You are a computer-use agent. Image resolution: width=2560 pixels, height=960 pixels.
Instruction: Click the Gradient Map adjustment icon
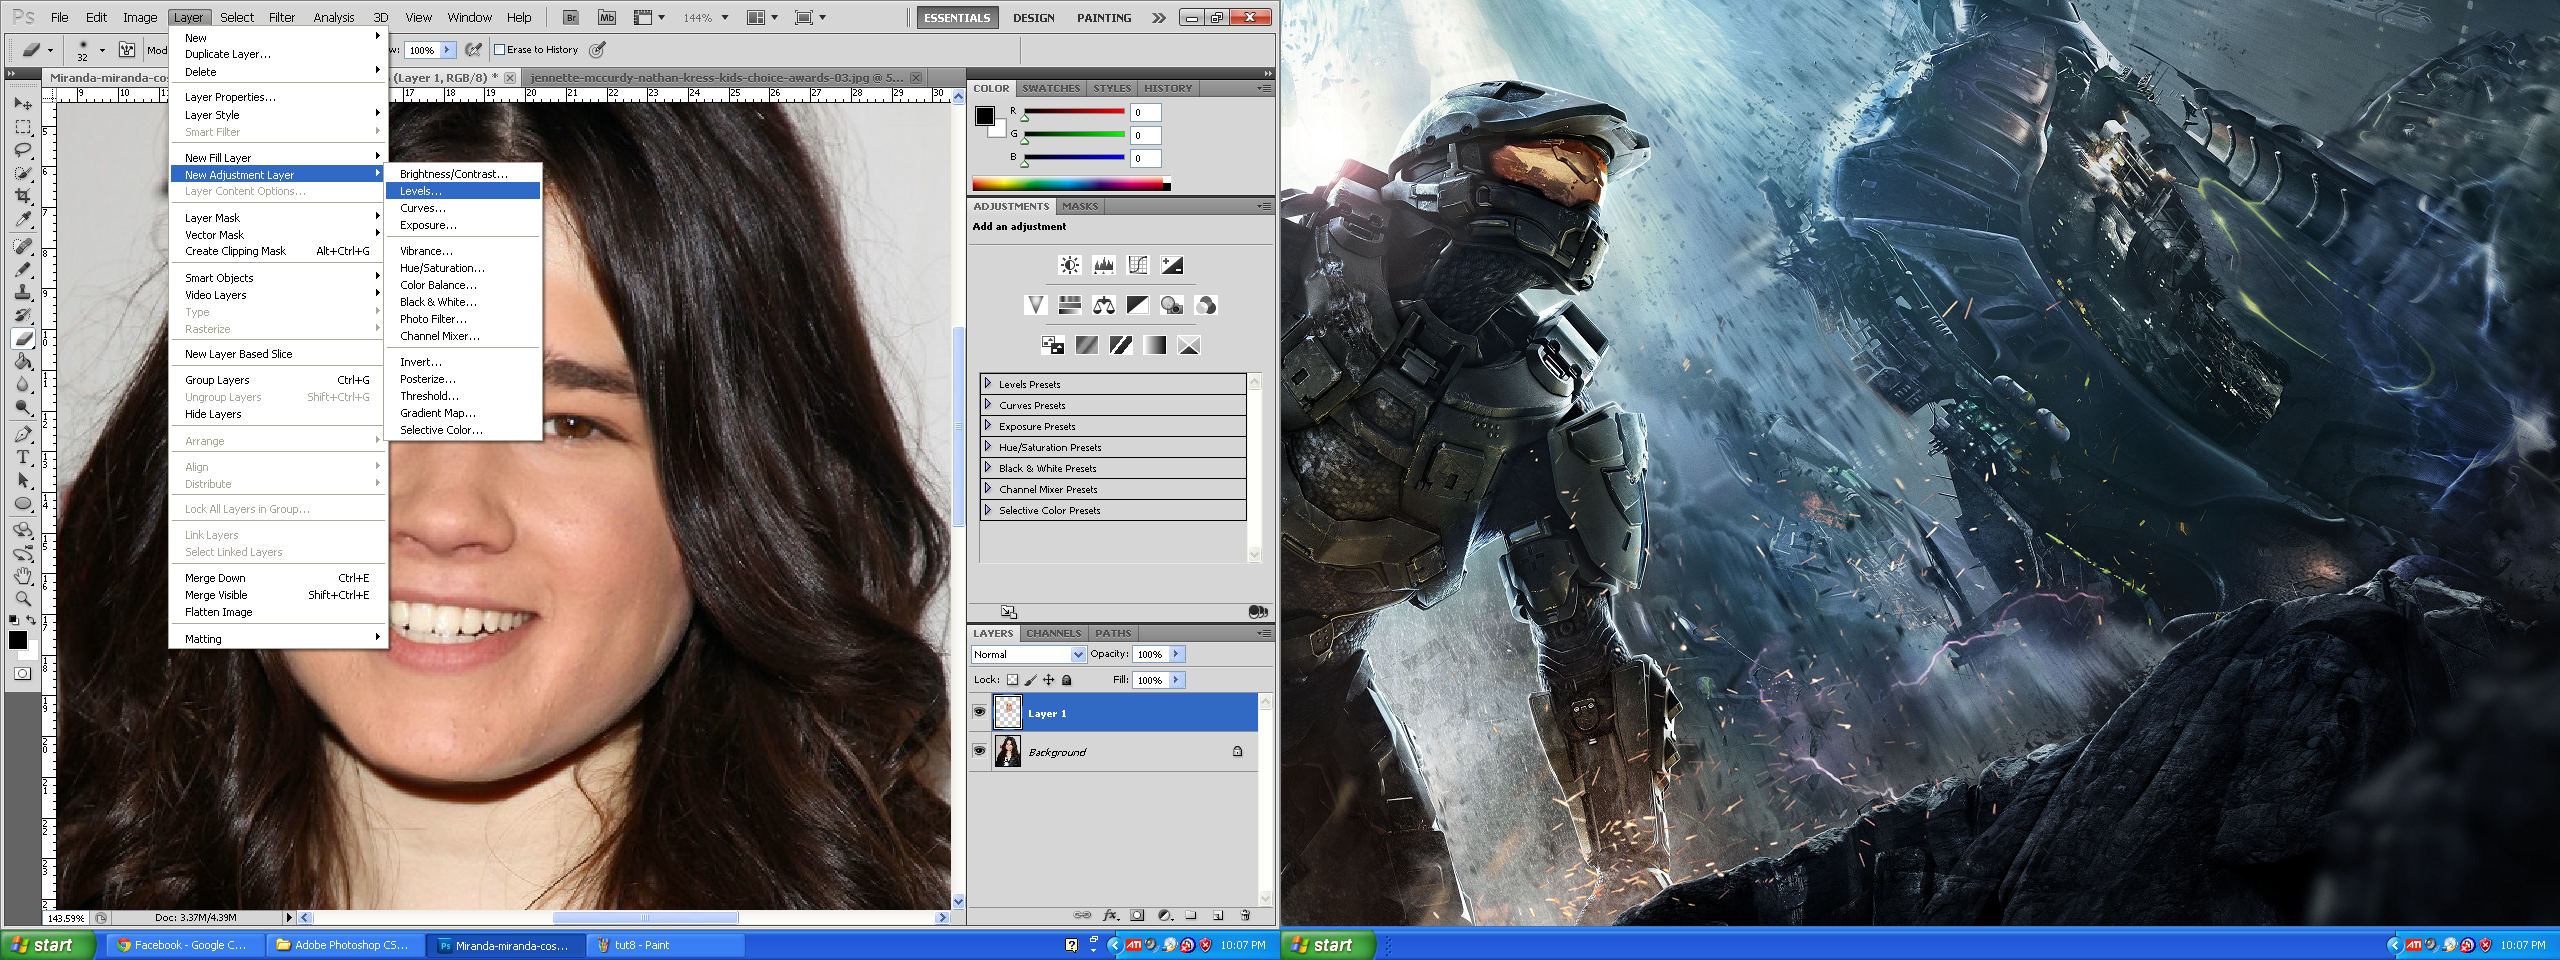point(1155,345)
